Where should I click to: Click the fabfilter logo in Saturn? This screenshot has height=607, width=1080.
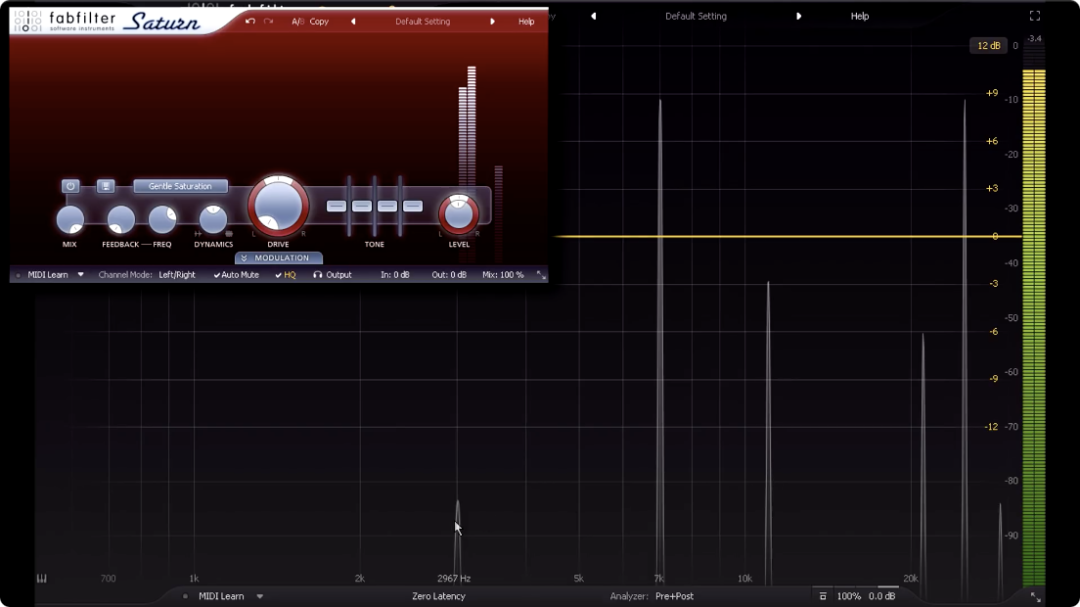pos(64,21)
